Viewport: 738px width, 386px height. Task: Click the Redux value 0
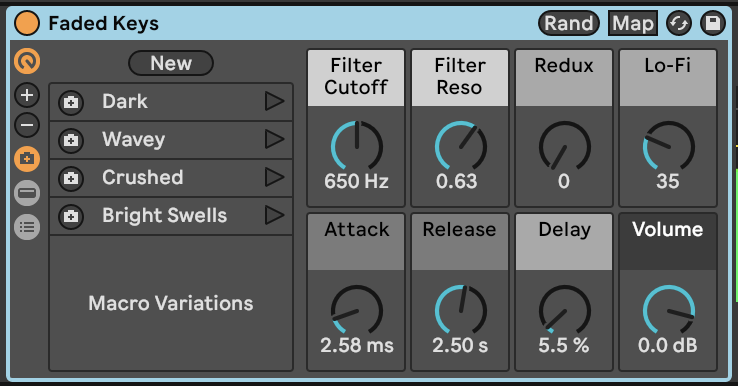coord(564,182)
